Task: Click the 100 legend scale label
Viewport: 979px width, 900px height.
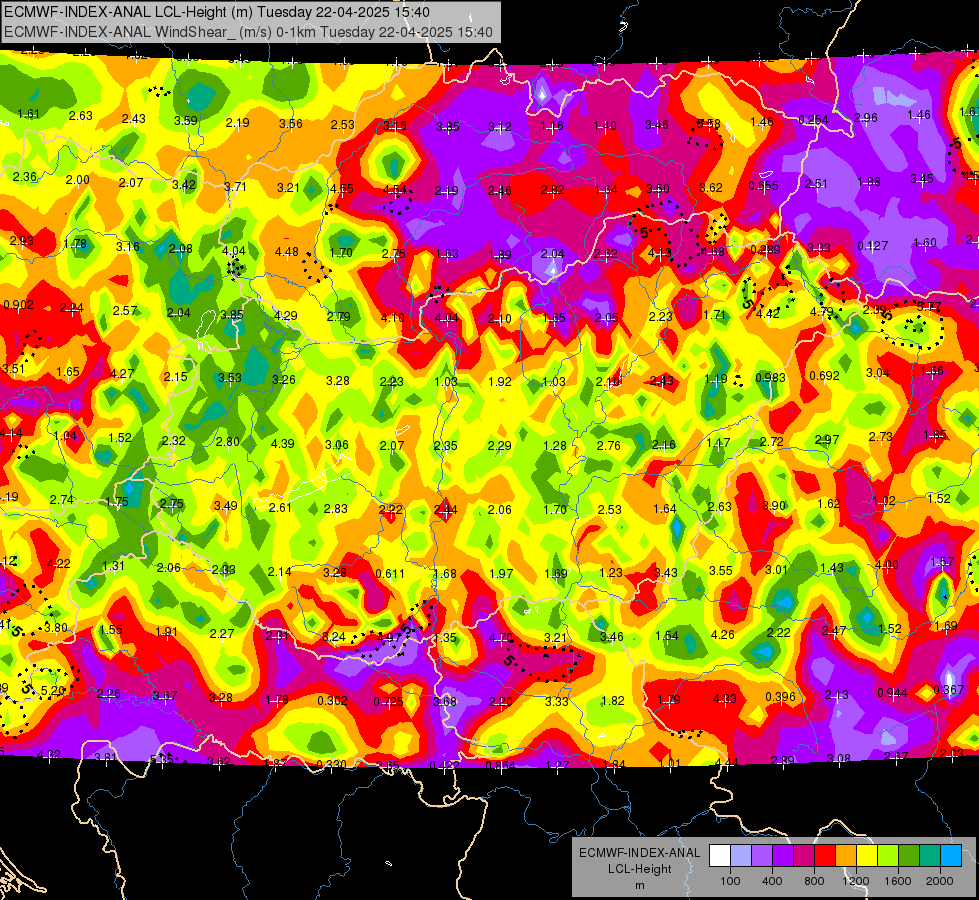Action: click(x=730, y=881)
